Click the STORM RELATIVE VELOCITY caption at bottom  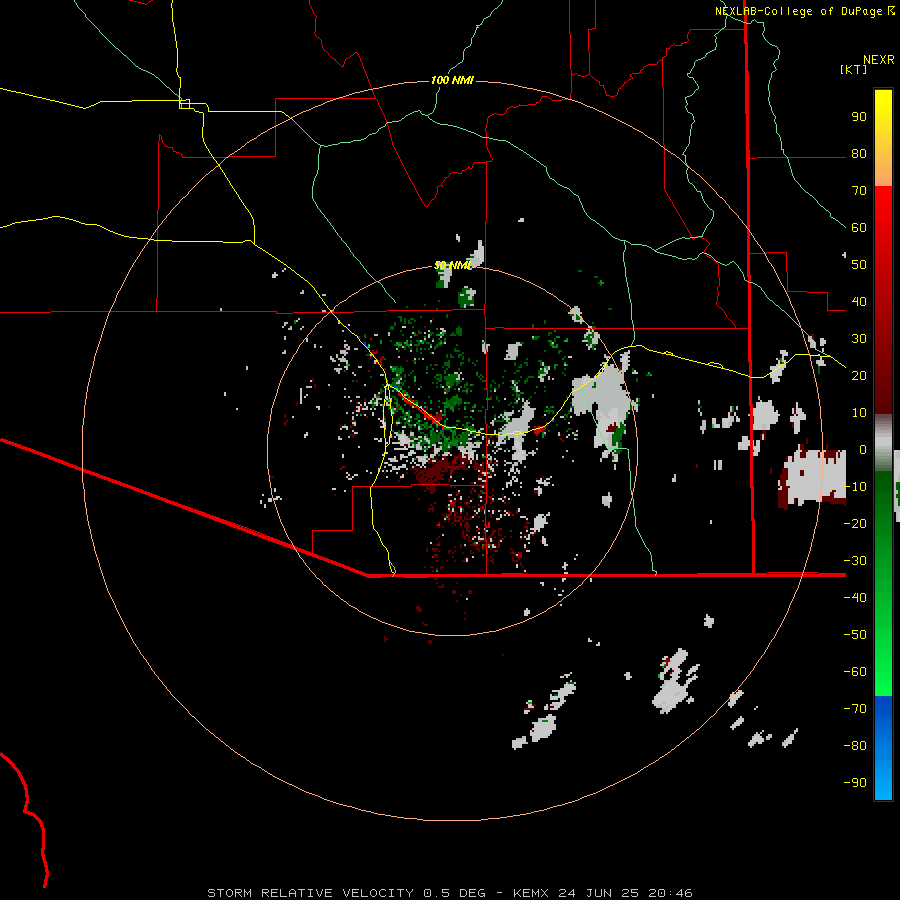449,893
